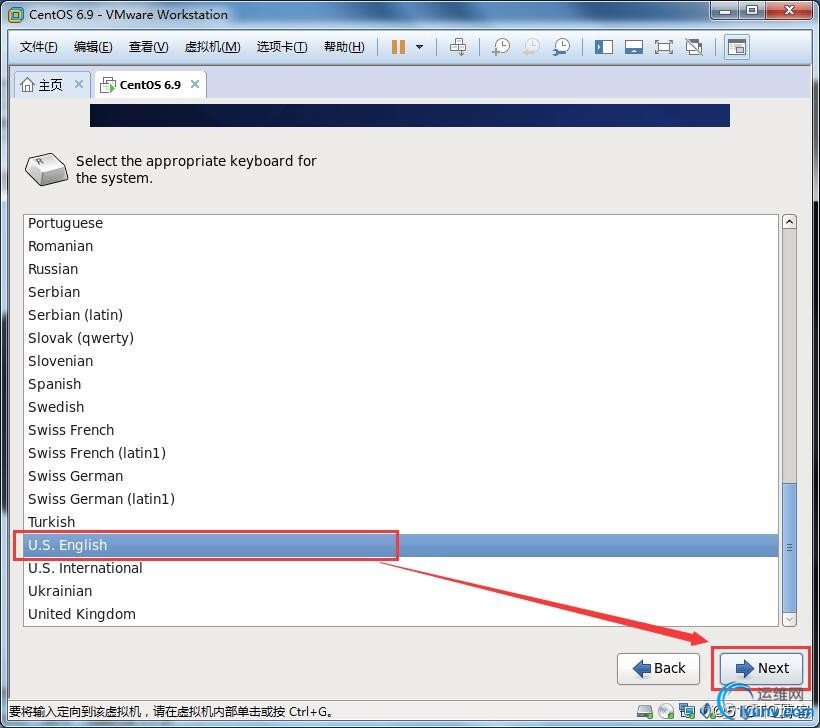This screenshot has height=728, width=820.
Task: Select the plain Swiss German keyboard
Action: tap(401, 476)
